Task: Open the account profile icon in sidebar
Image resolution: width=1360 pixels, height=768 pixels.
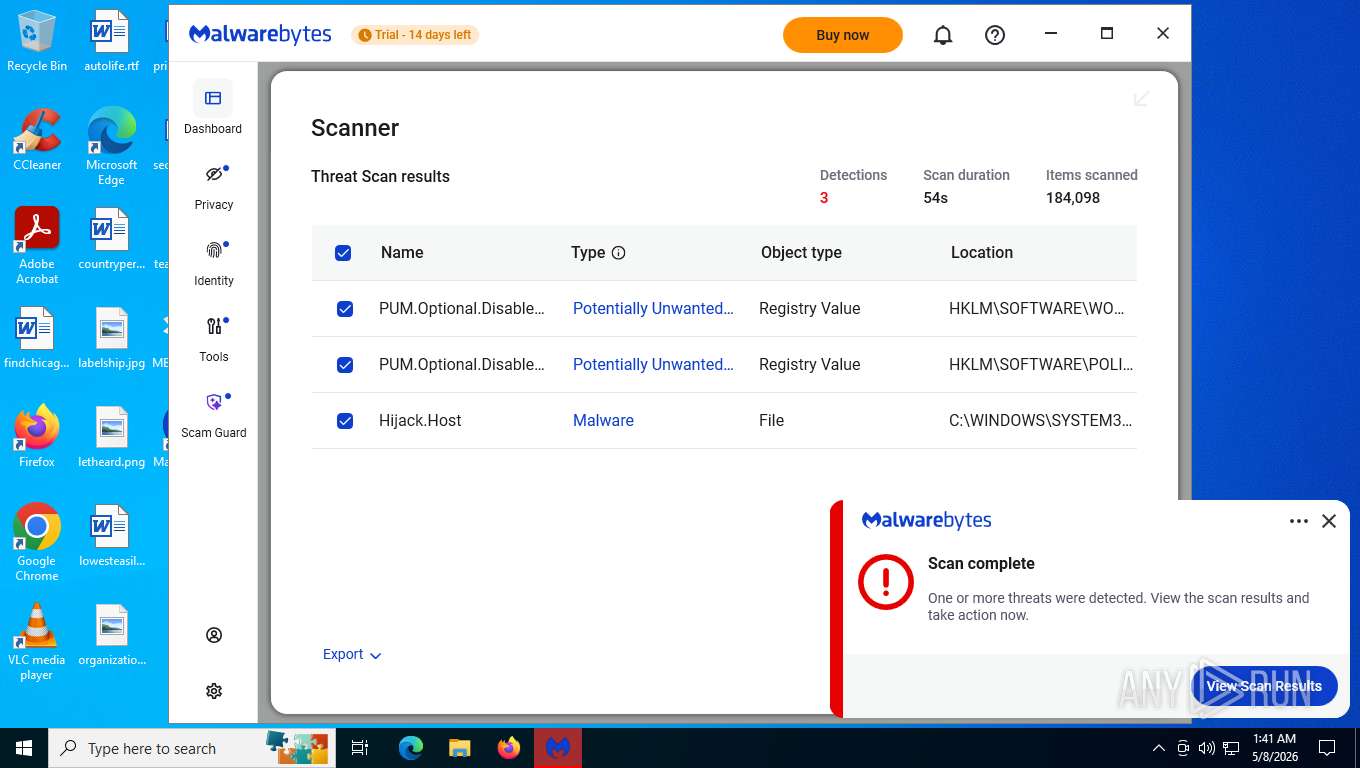Action: point(214,635)
